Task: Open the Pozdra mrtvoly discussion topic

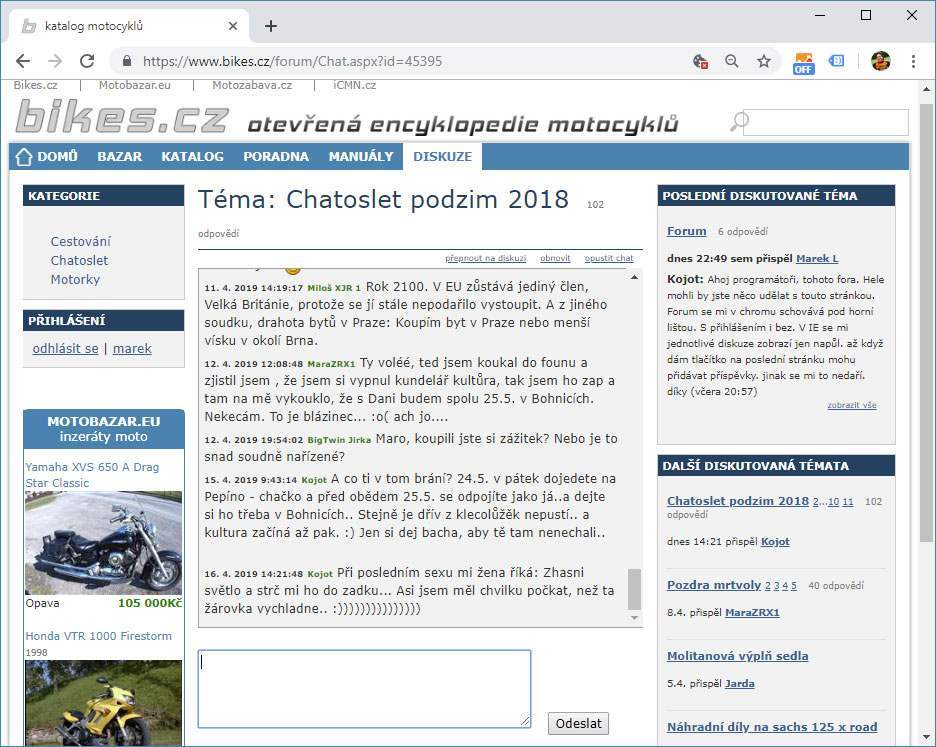Action: click(x=714, y=585)
